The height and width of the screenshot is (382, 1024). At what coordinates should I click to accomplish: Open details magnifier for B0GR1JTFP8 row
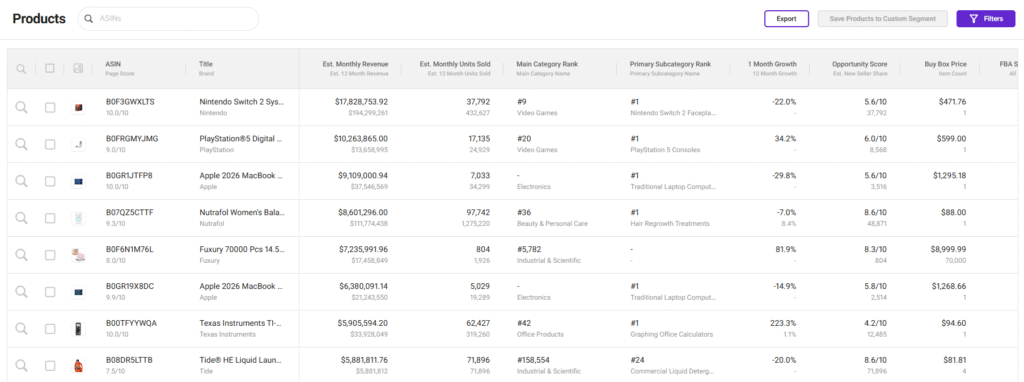[22, 182]
